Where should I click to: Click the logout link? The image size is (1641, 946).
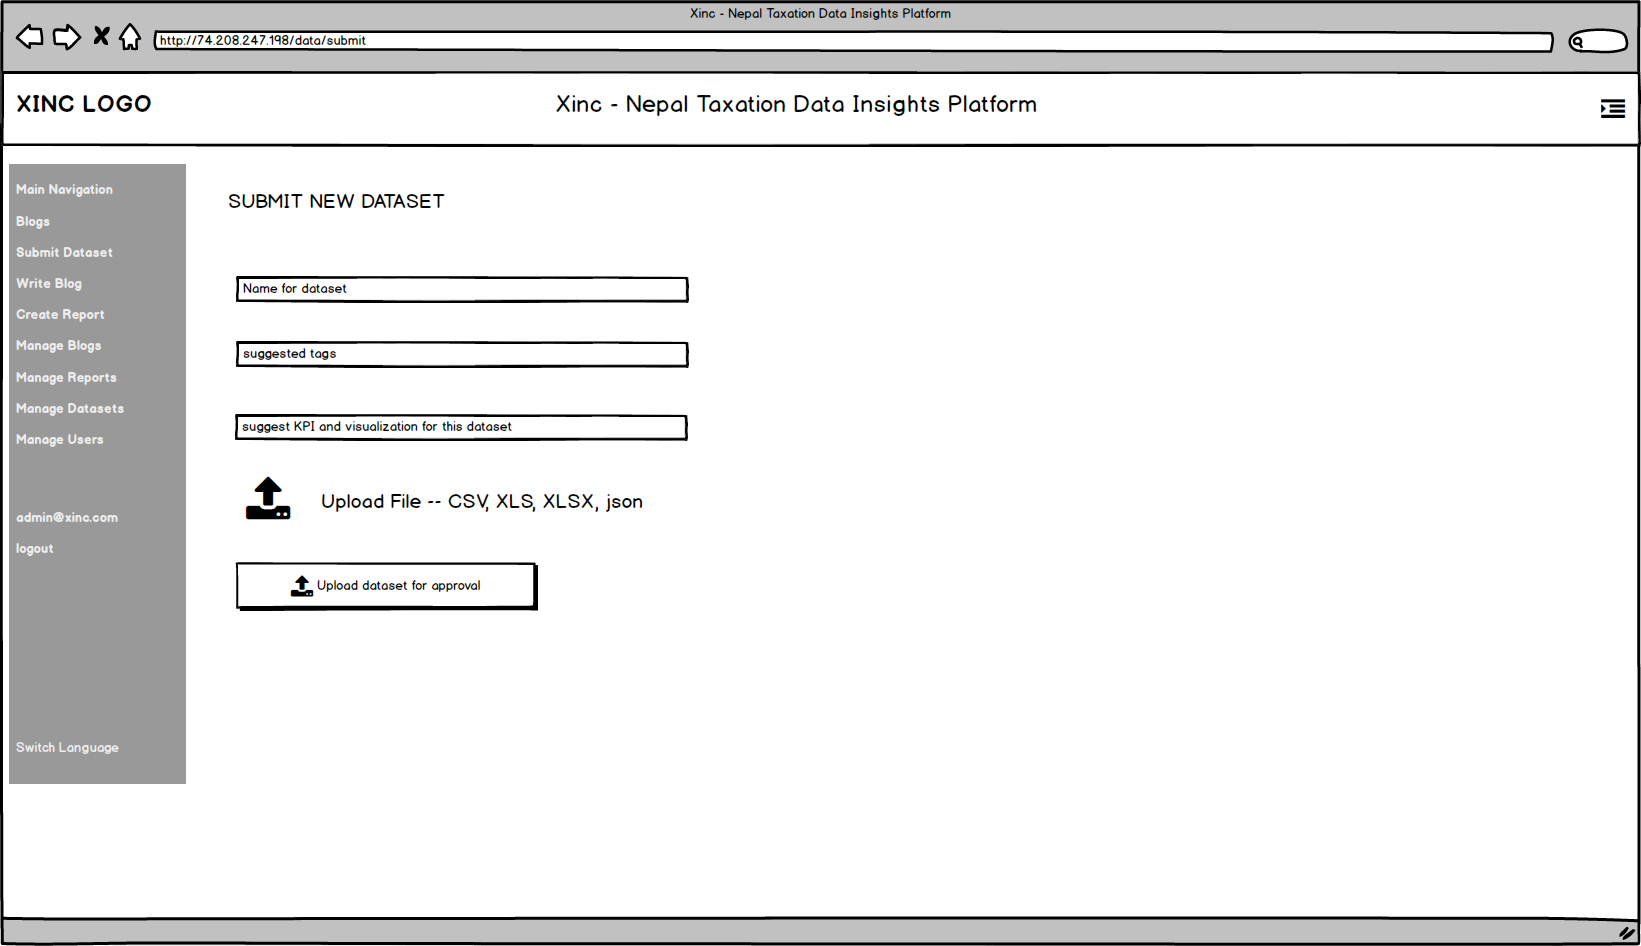[35, 548]
